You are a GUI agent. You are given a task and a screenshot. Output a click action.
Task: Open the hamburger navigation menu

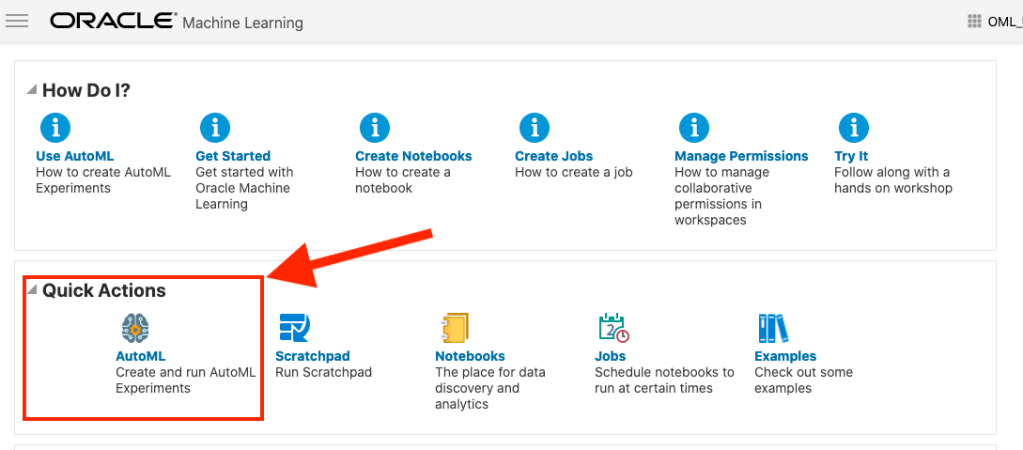[17, 21]
